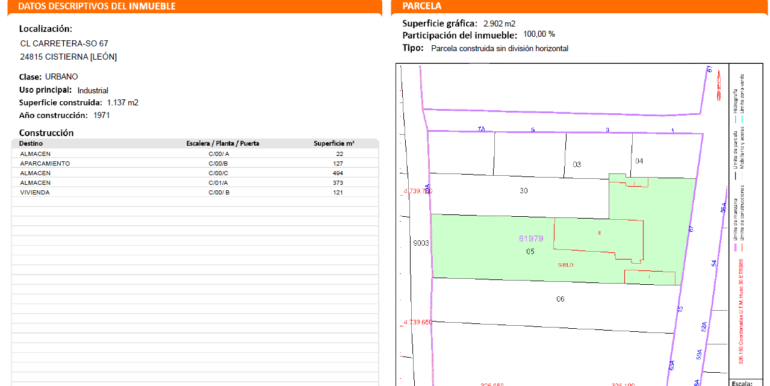Click parcel 04 on the map
This screenshot has height=386, width=770.
639,161
